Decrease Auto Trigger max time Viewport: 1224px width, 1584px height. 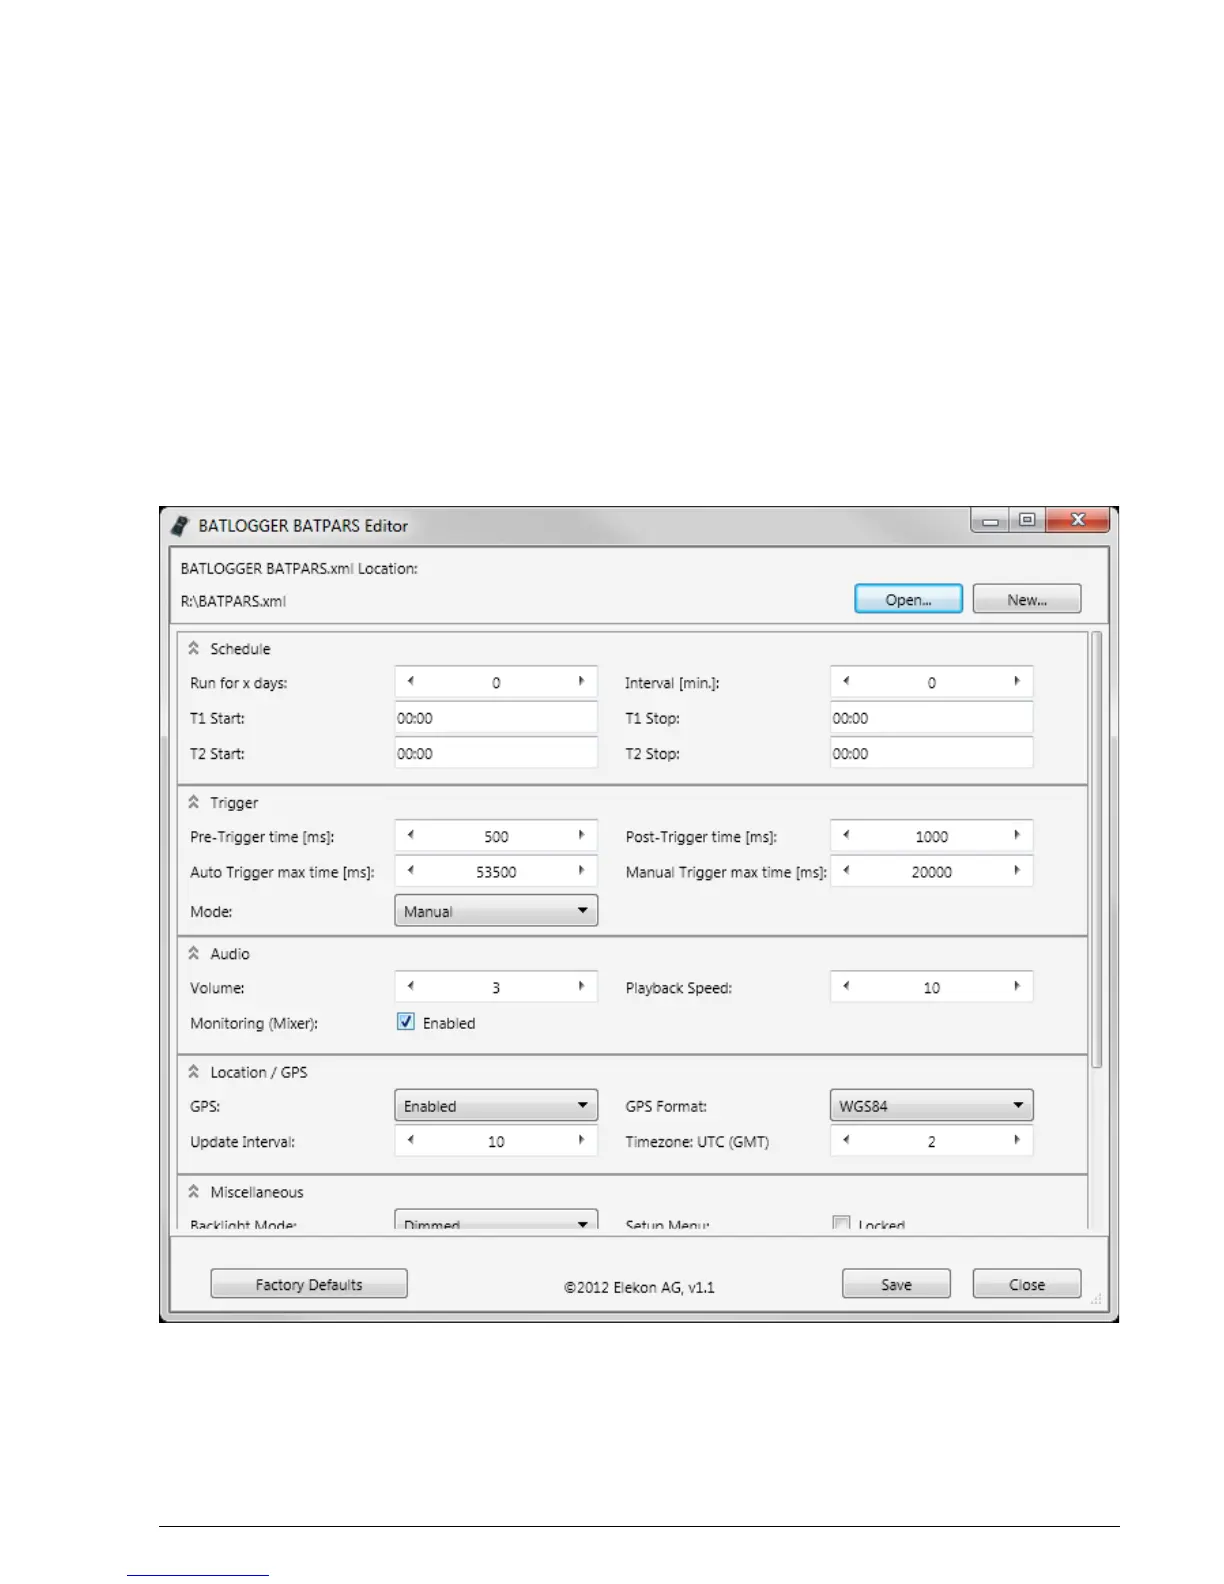(410, 871)
